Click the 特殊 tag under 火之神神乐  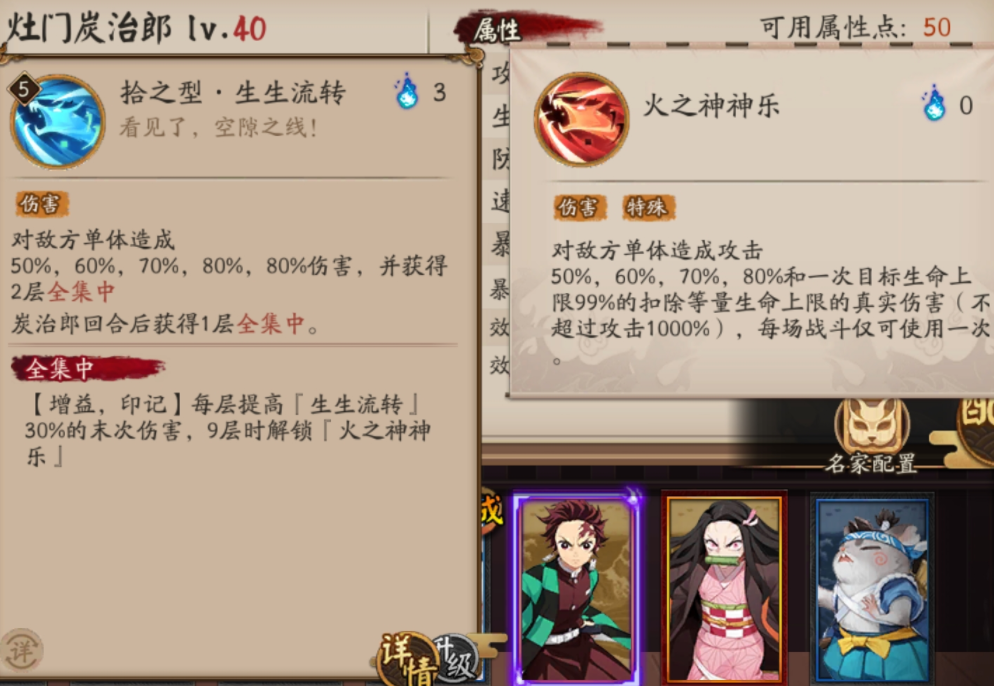649,207
